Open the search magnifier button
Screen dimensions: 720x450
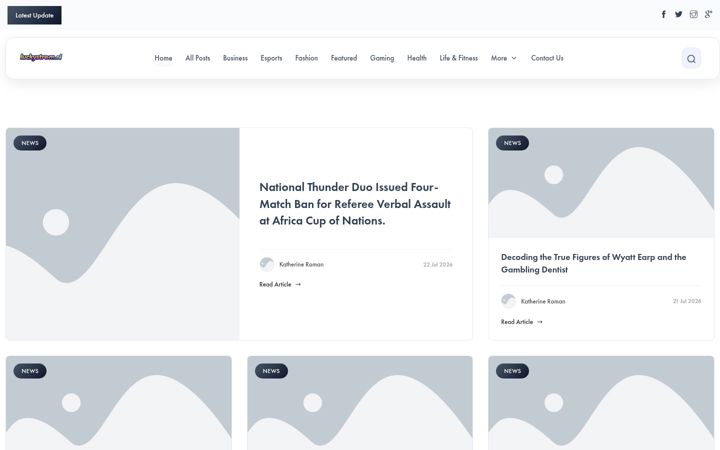(691, 58)
